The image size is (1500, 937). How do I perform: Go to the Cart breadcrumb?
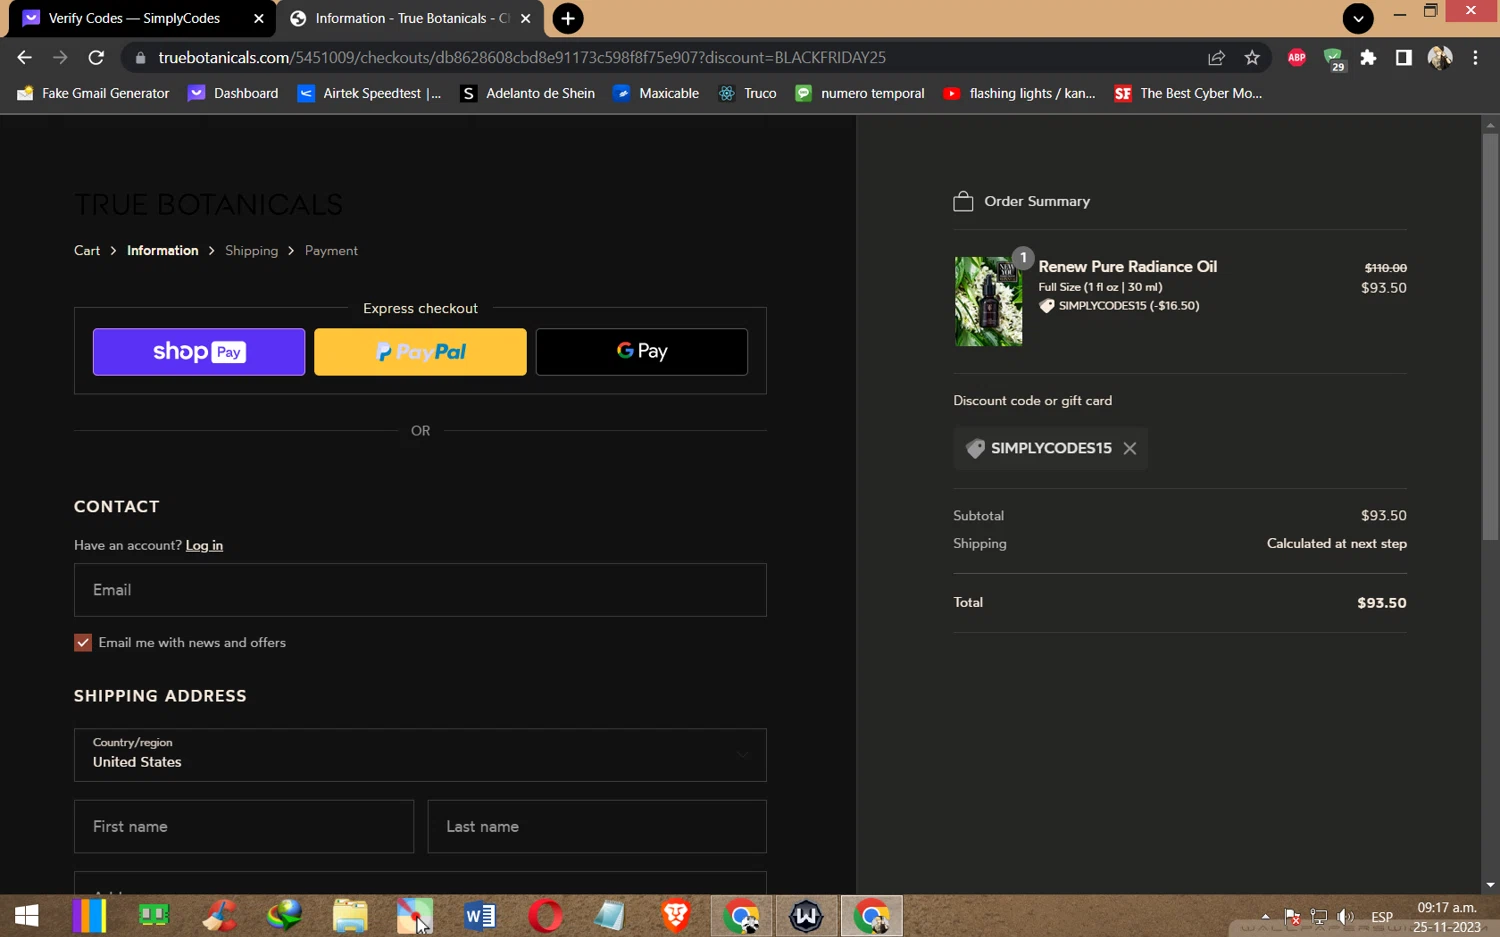(x=87, y=251)
